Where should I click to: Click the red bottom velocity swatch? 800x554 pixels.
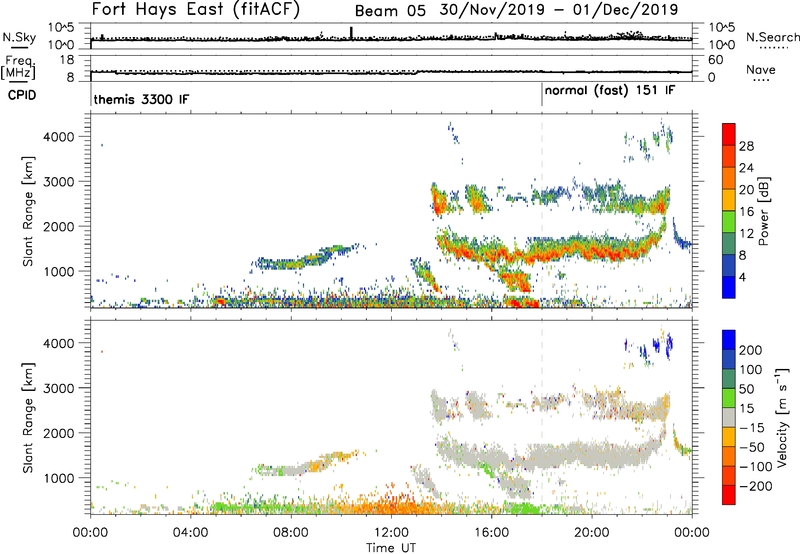point(729,495)
